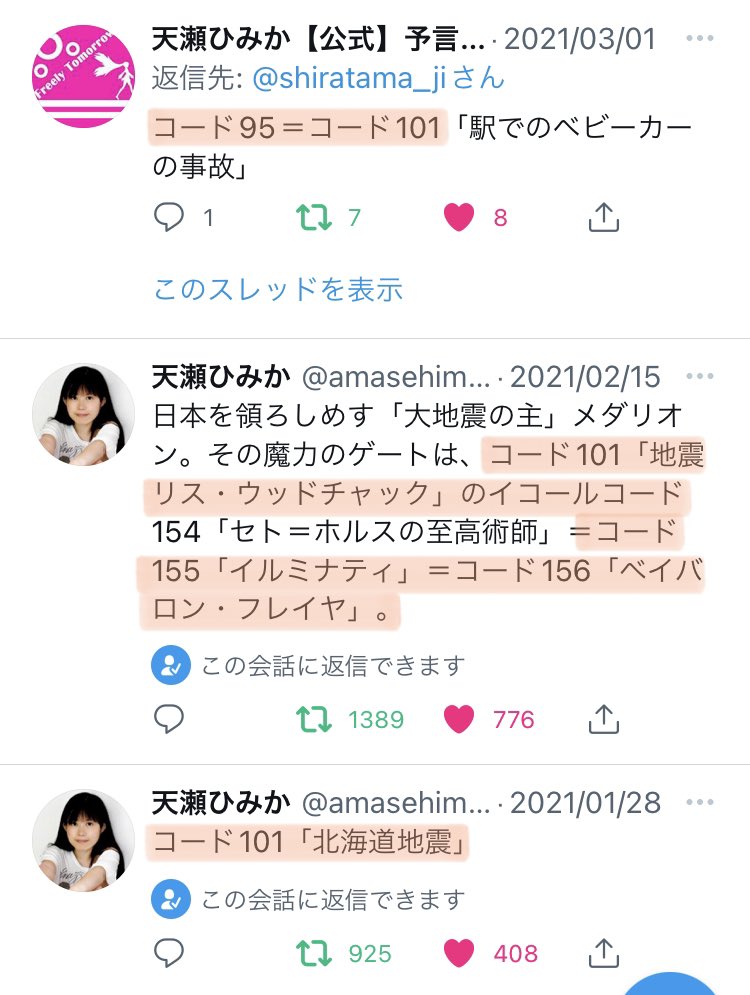Open more options for 2021/01/28 tweet
This screenshot has height=995, width=750.
point(700,802)
